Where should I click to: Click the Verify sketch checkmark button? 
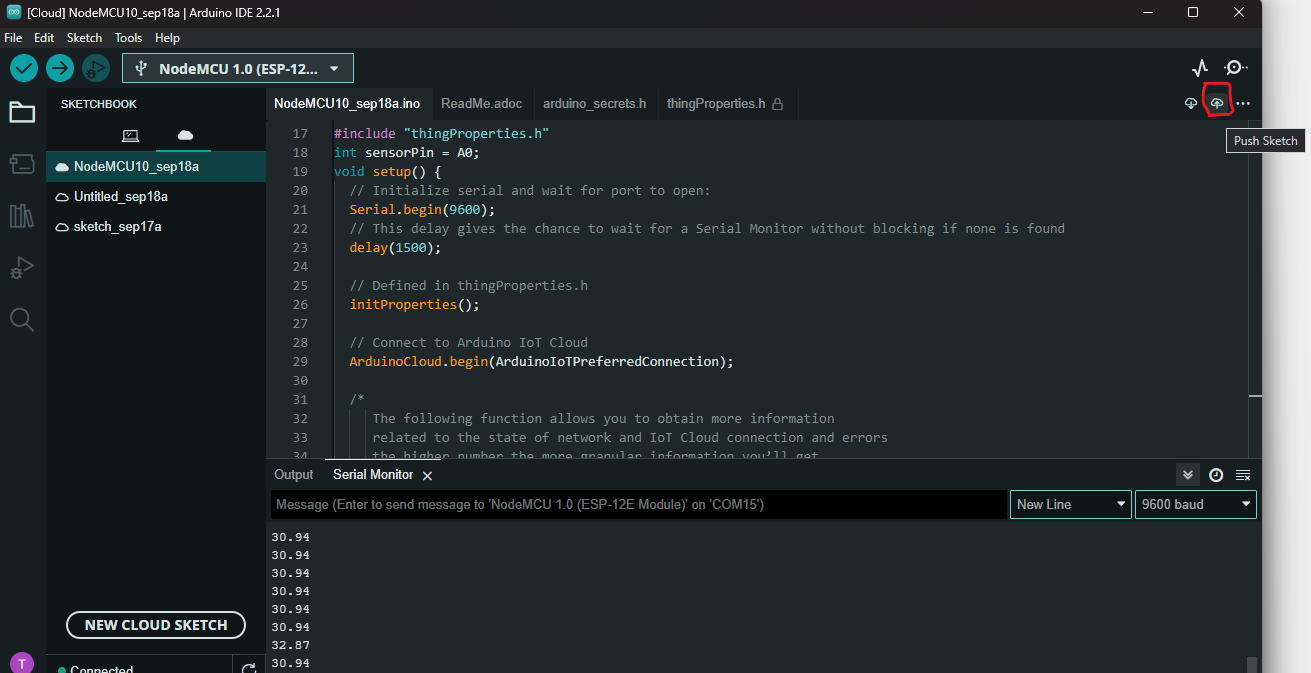tap(24, 68)
